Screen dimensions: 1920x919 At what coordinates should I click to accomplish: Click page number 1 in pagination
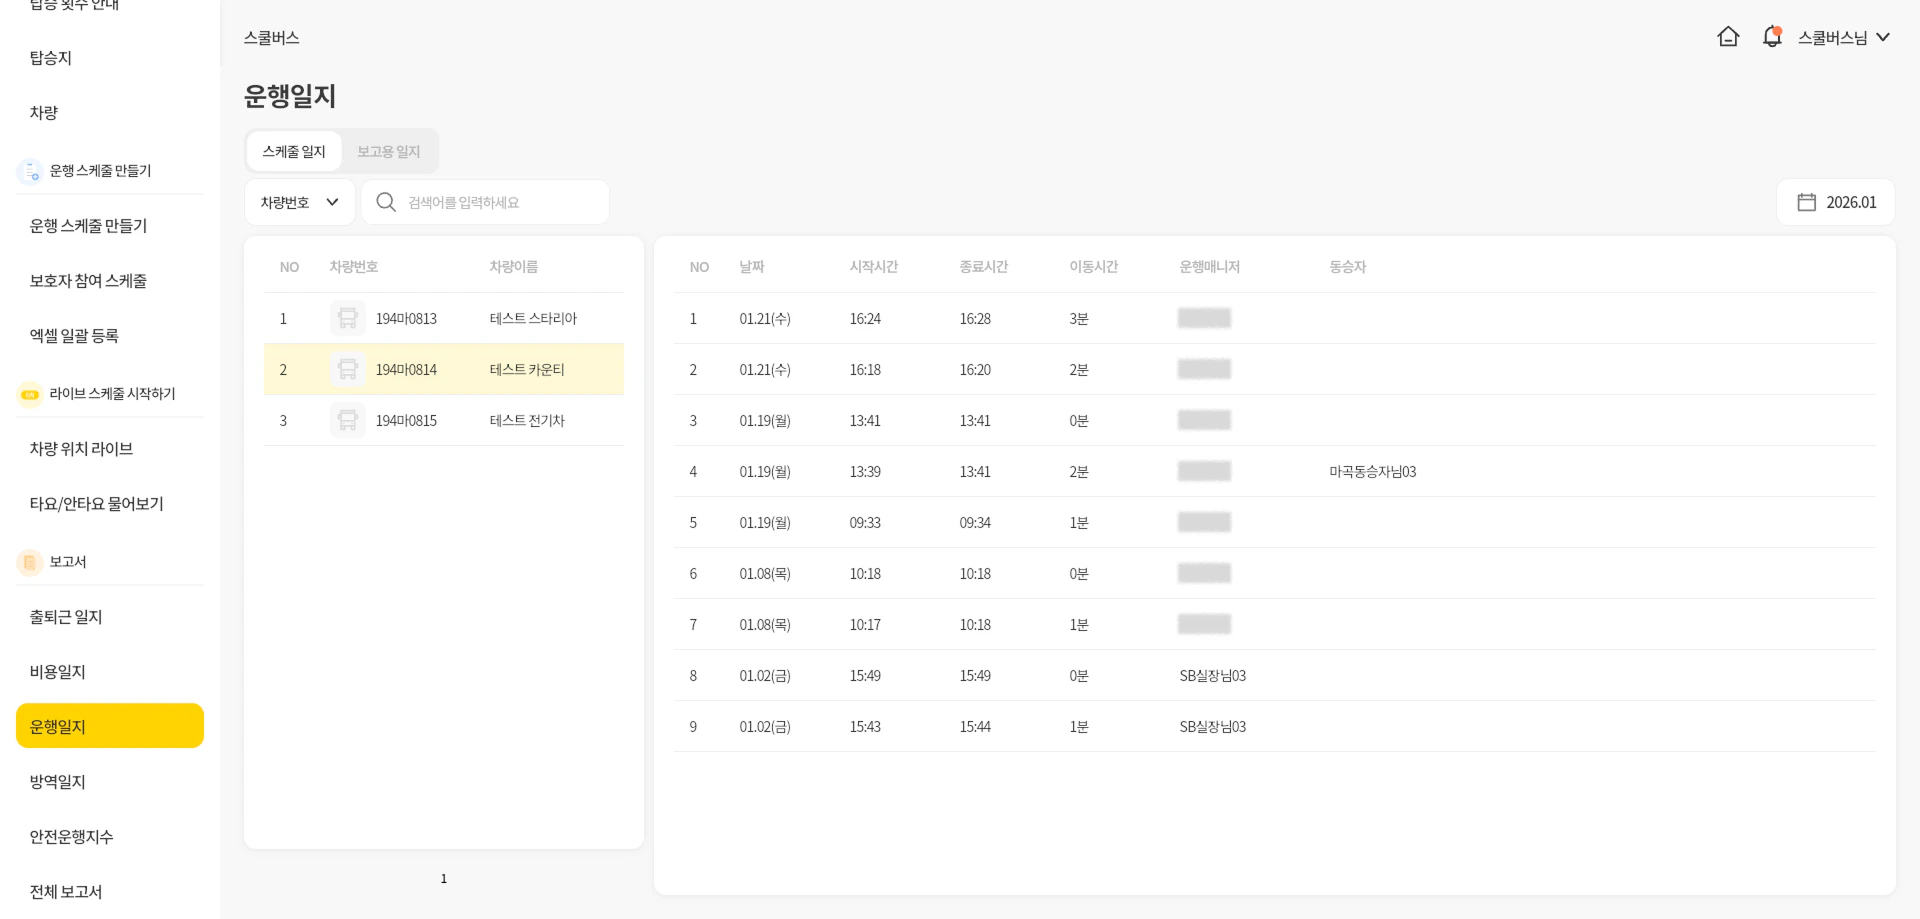444,878
